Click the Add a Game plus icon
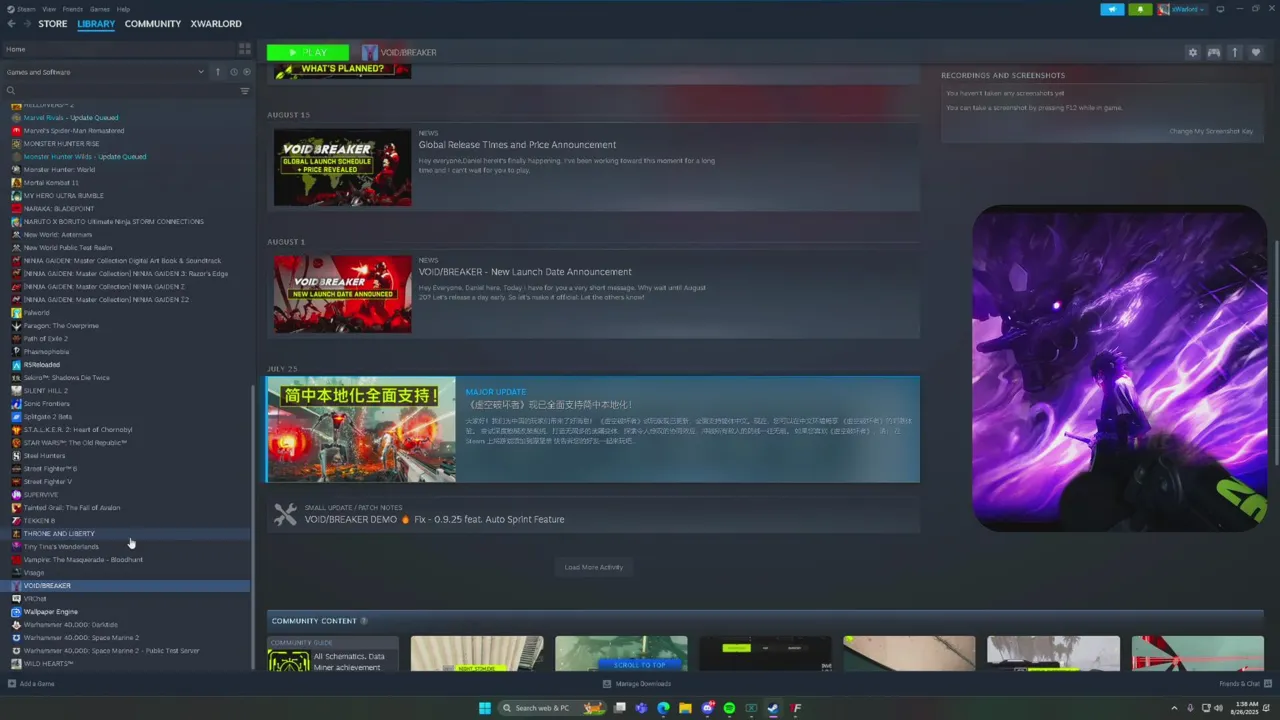 pyautogui.click(x=11, y=684)
